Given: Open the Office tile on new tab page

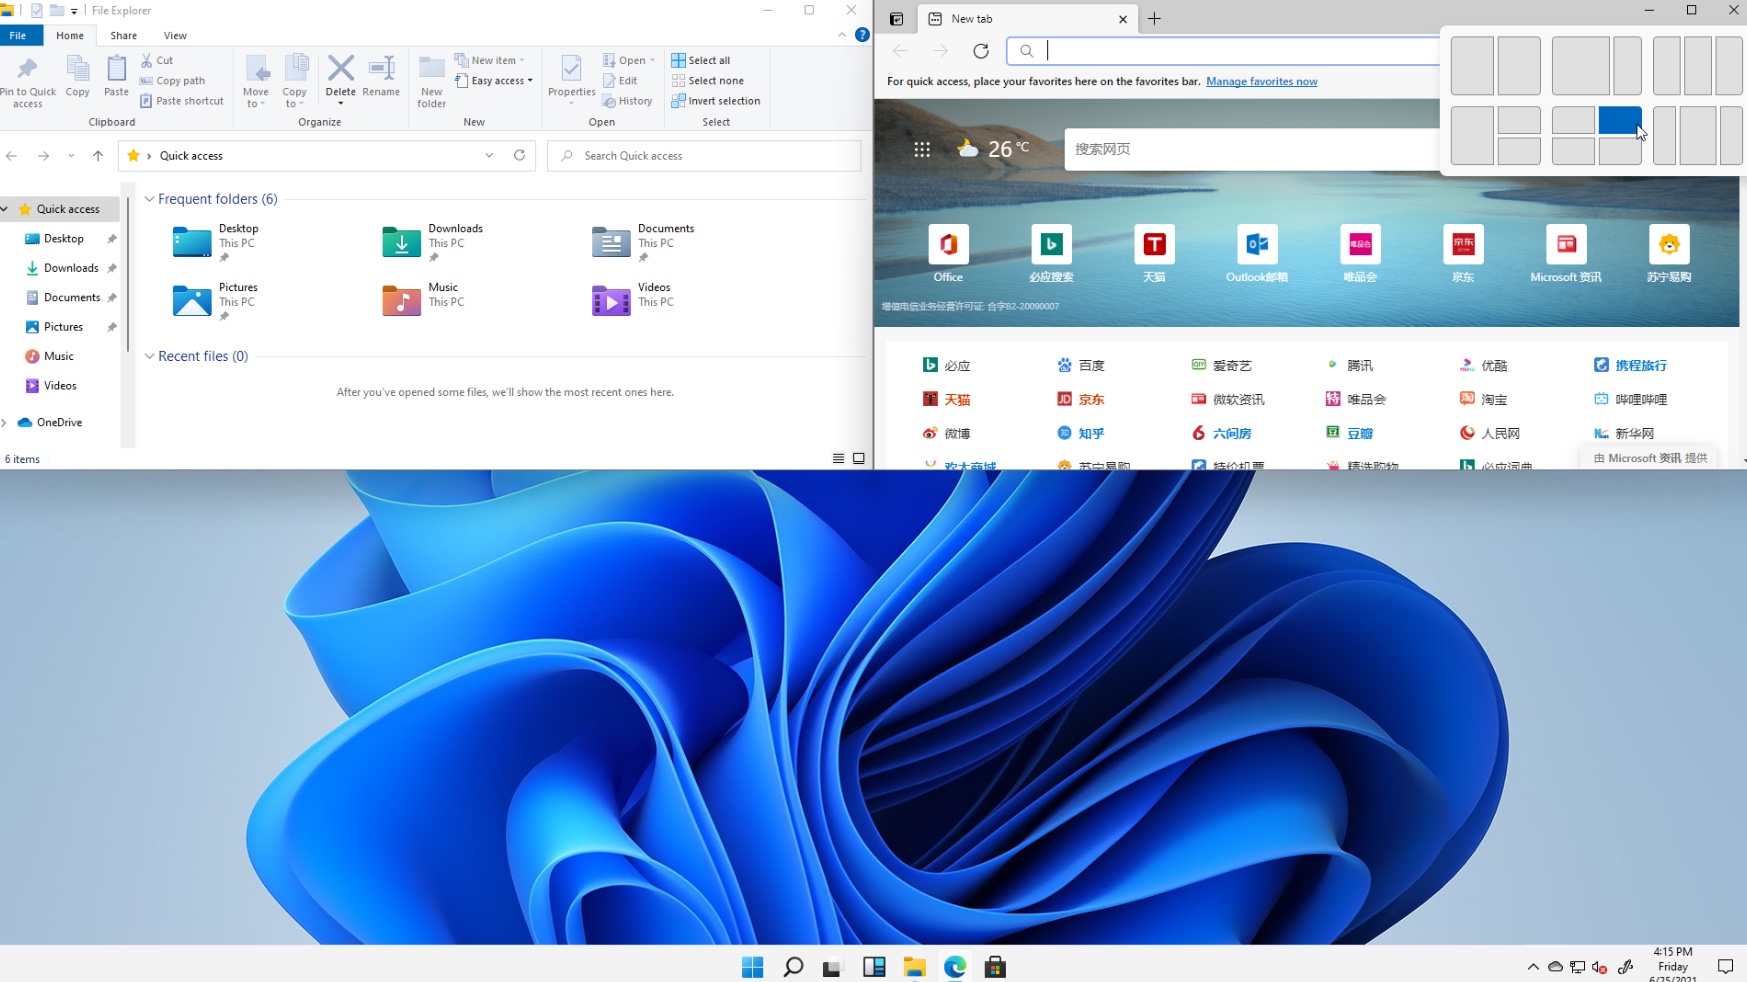Looking at the screenshot, I should coord(948,245).
